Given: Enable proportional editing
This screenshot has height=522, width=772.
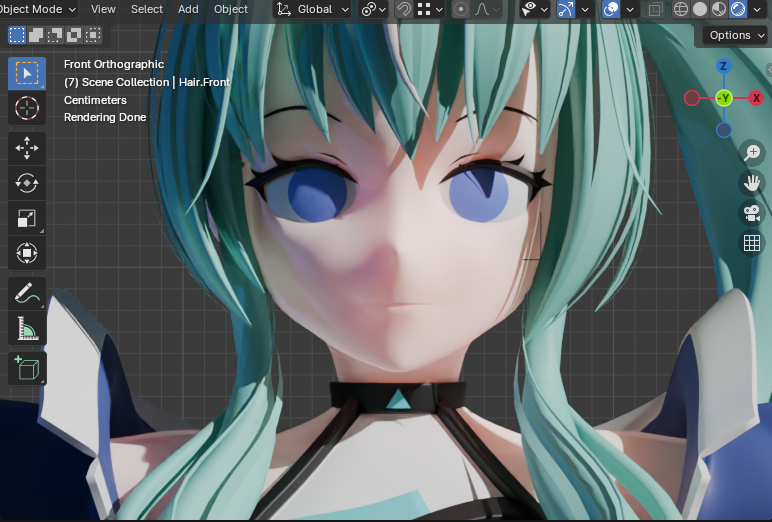Looking at the screenshot, I should (461, 9).
